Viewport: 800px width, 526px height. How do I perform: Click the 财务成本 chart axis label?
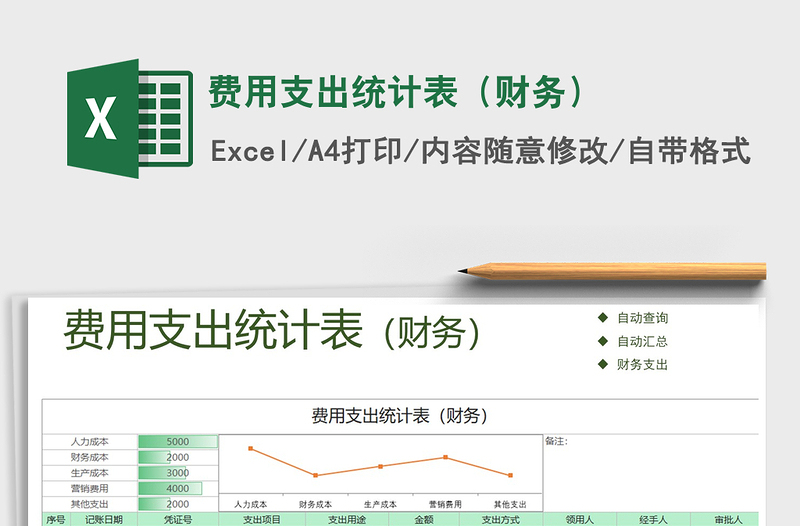click(315, 505)
